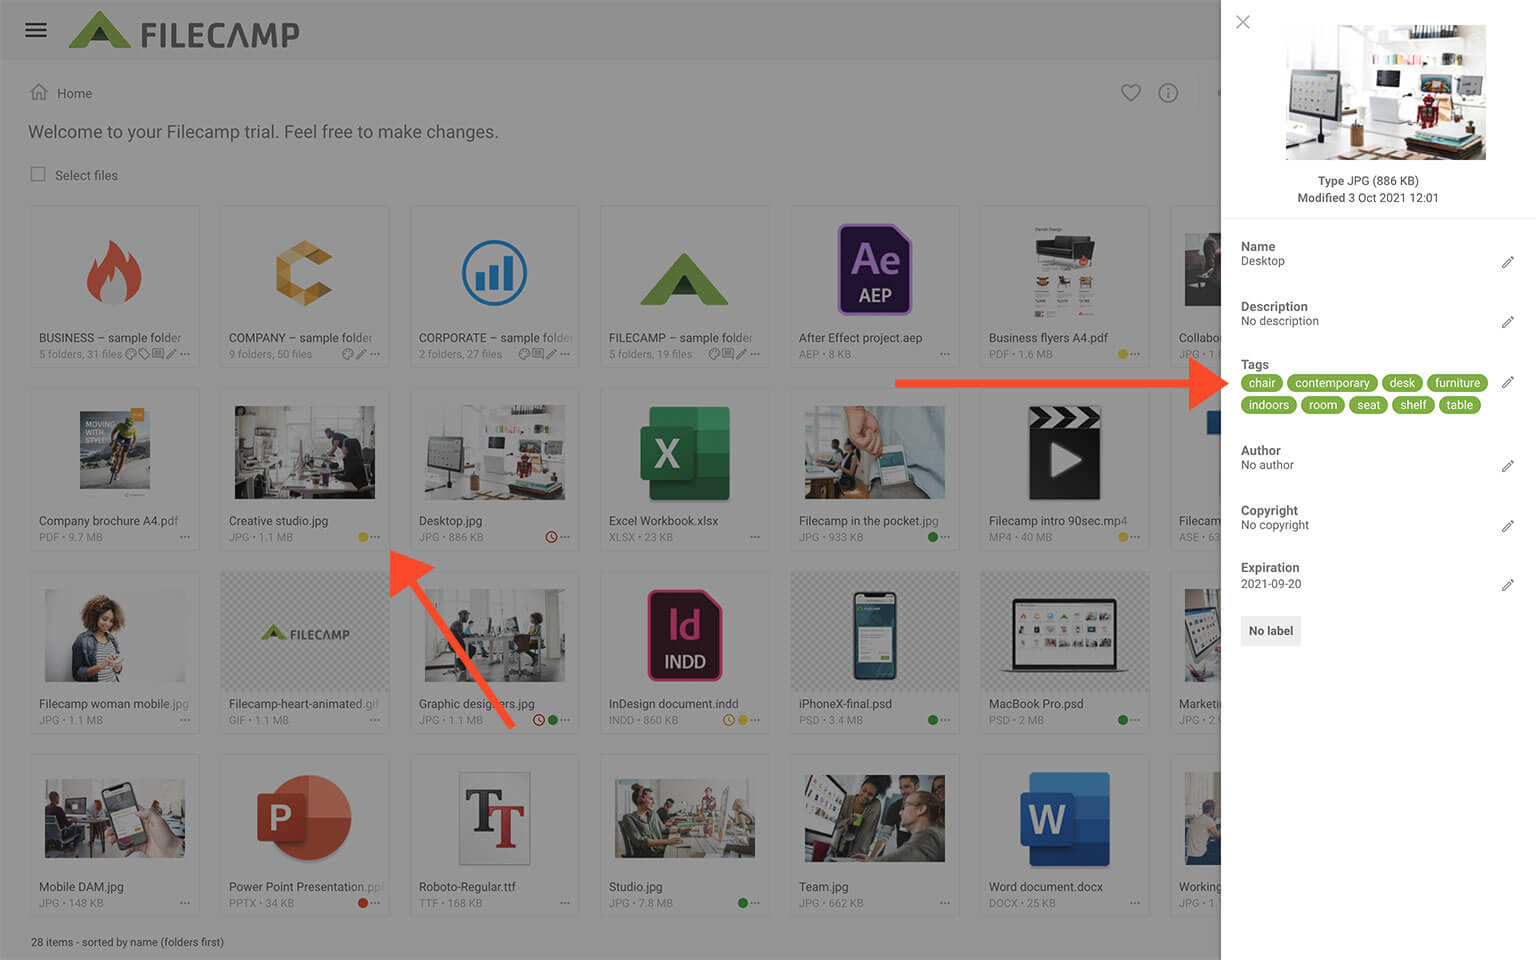
Task: Close the file details panel
Action: [1243, 22]
